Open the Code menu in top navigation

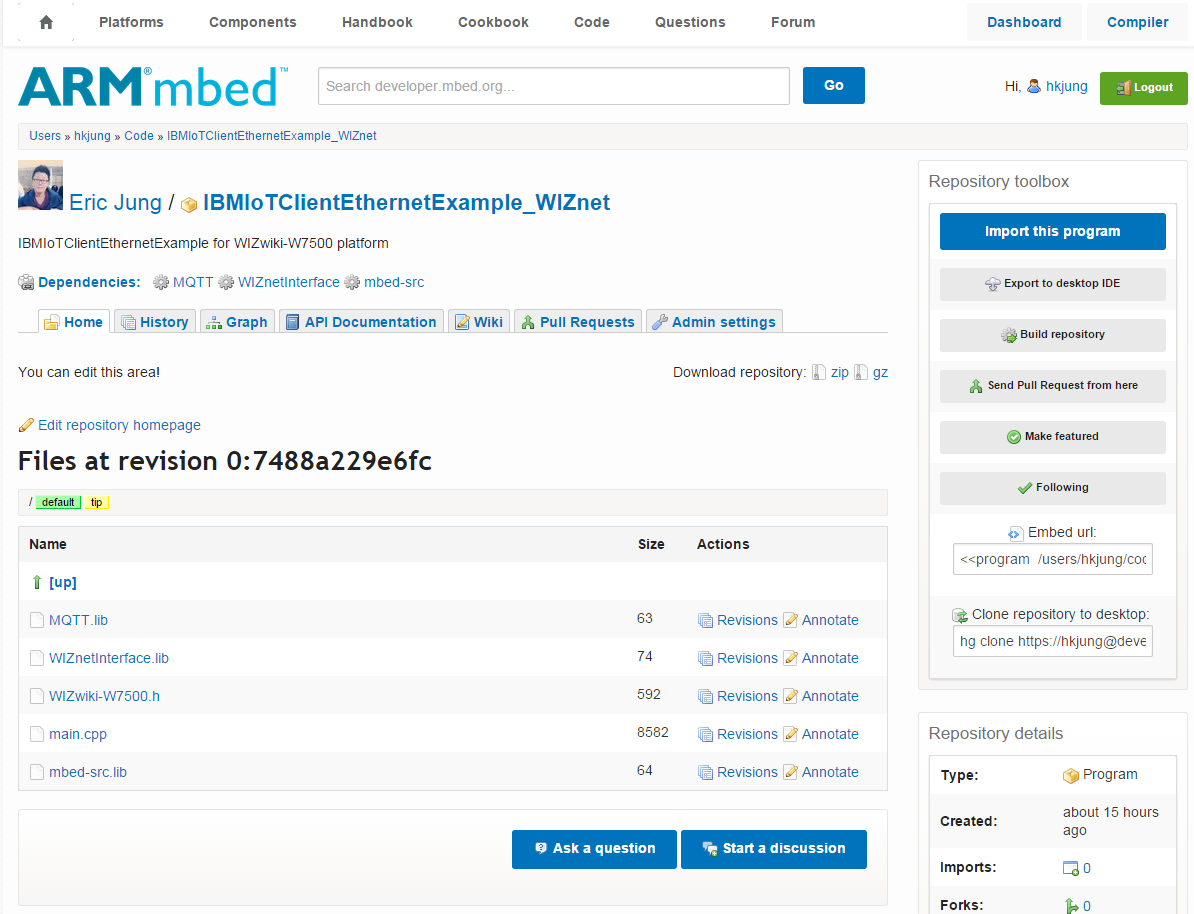[592, 22]
